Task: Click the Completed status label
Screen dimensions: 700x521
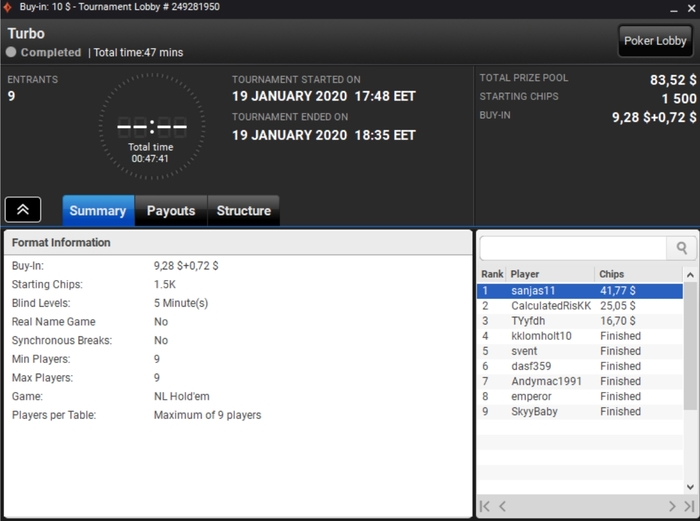Action: [51, 53]
